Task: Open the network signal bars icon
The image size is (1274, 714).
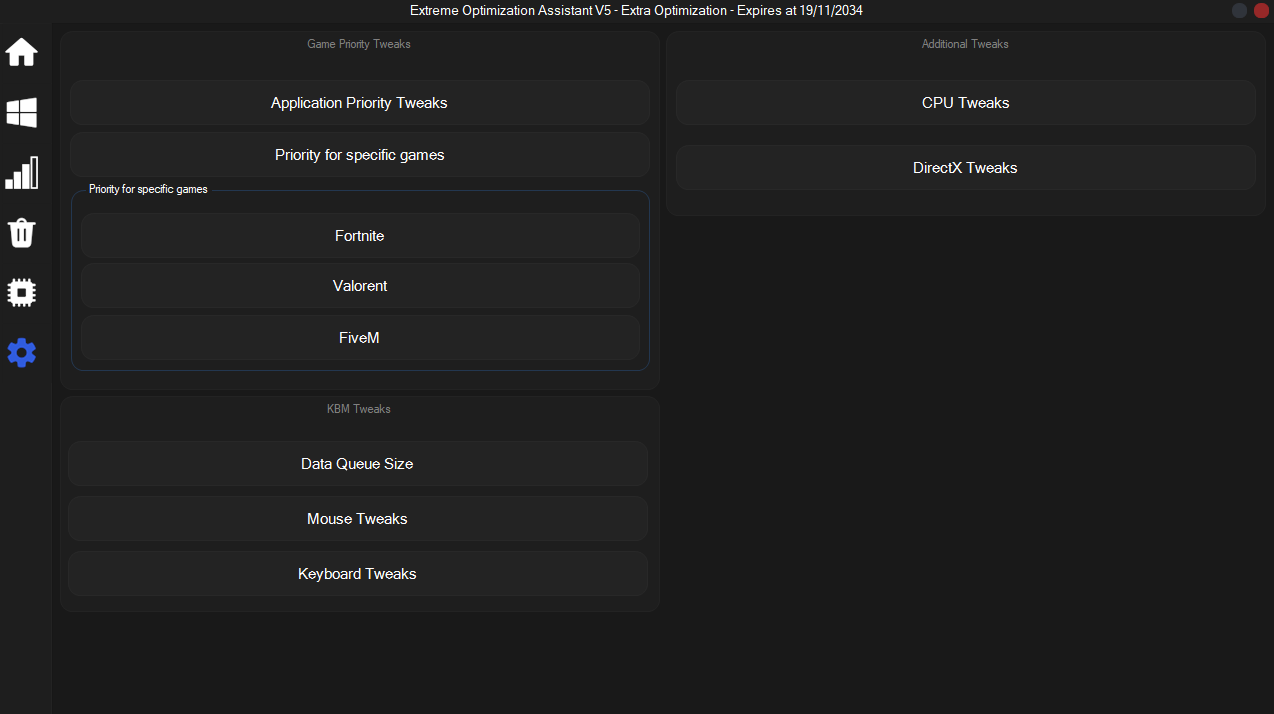Action: [22, 173]
